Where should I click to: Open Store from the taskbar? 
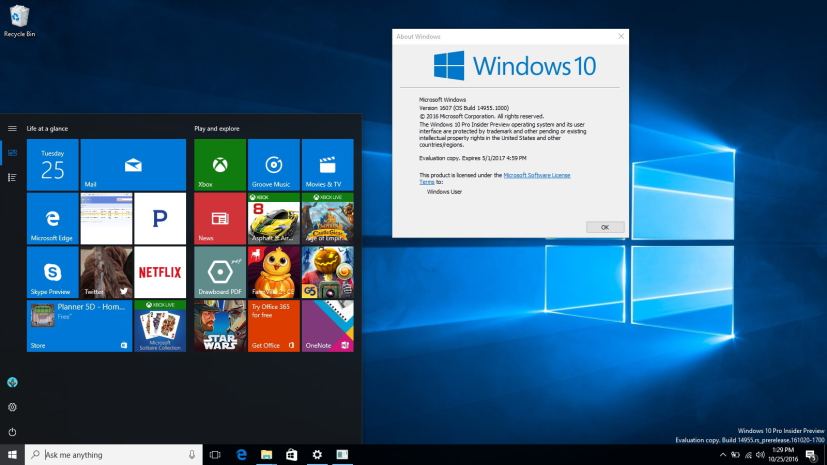click(291, 454)
